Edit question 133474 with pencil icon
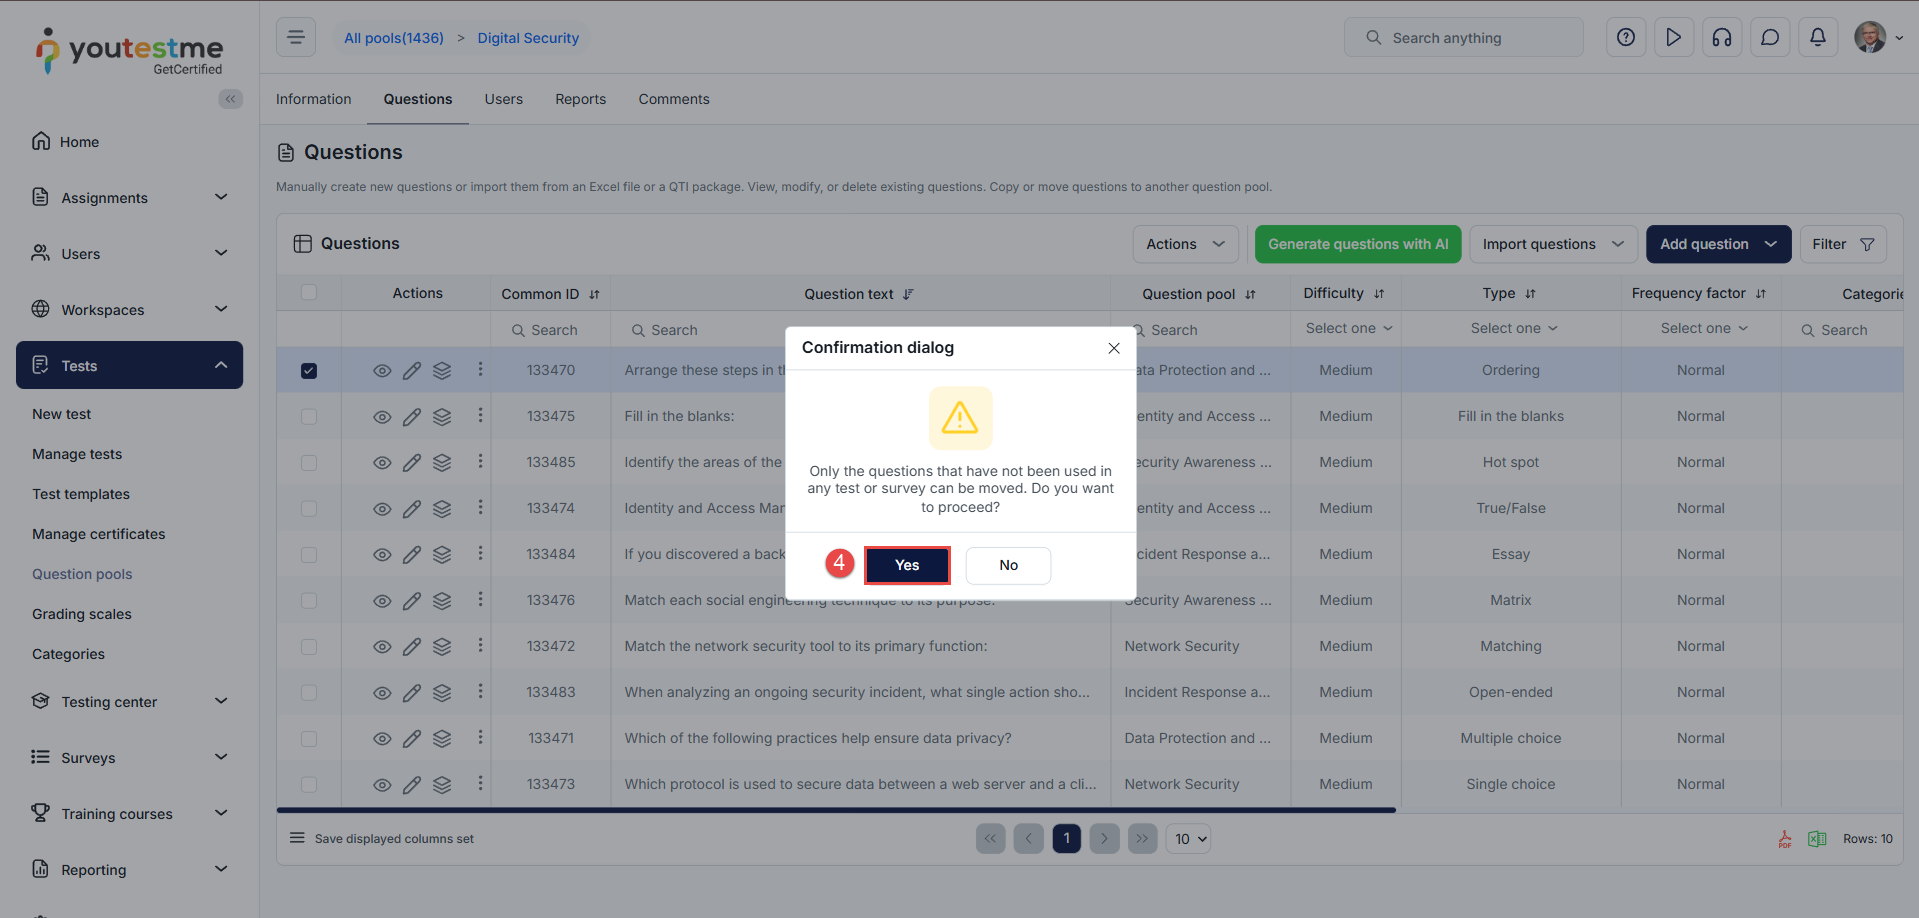The width and height of the screenshot is (1919, 918). [x=412, y=509]
